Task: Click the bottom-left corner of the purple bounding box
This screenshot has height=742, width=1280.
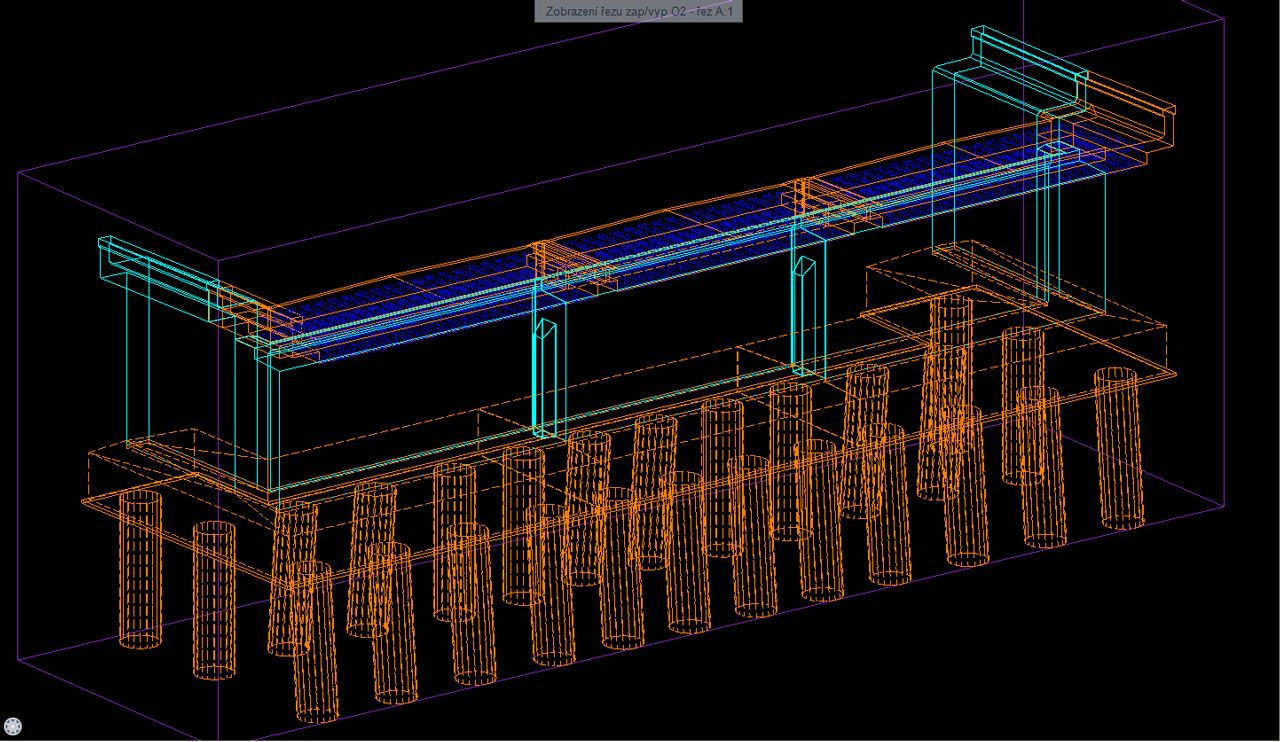Action: [x=19, y=662]
